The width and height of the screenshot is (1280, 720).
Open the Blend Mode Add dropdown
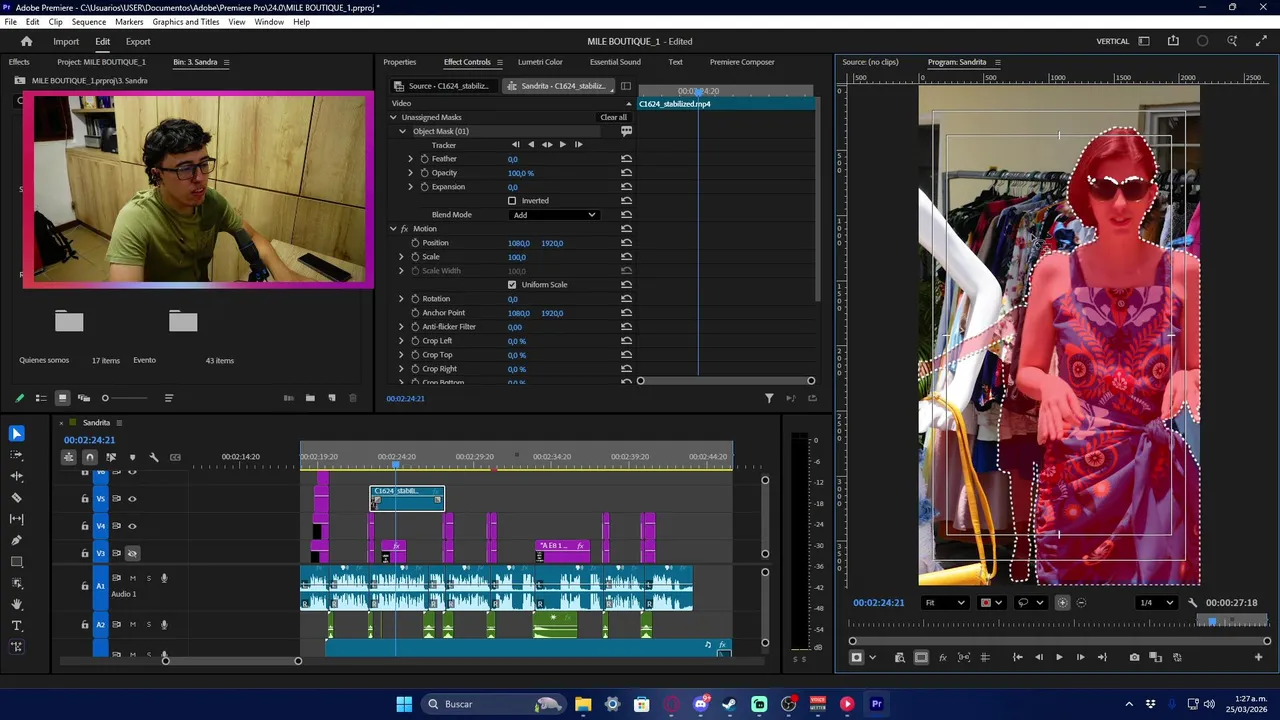[x=554, y=215]
